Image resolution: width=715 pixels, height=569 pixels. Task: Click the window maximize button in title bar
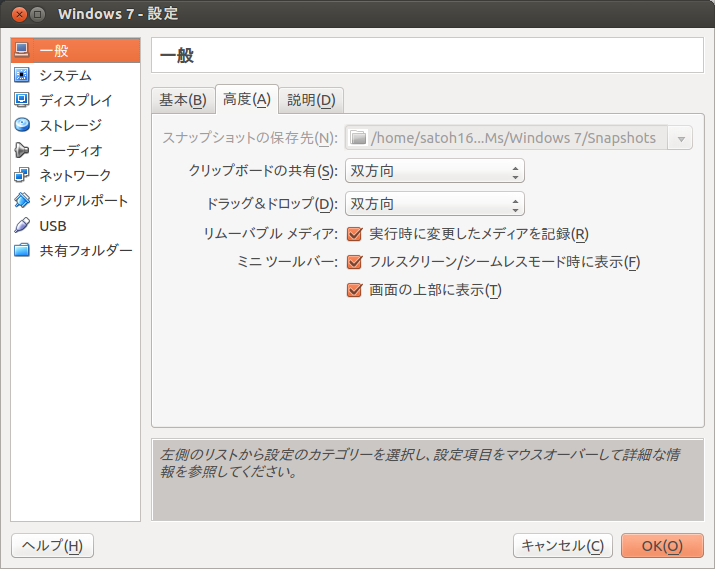coord(37,15)
